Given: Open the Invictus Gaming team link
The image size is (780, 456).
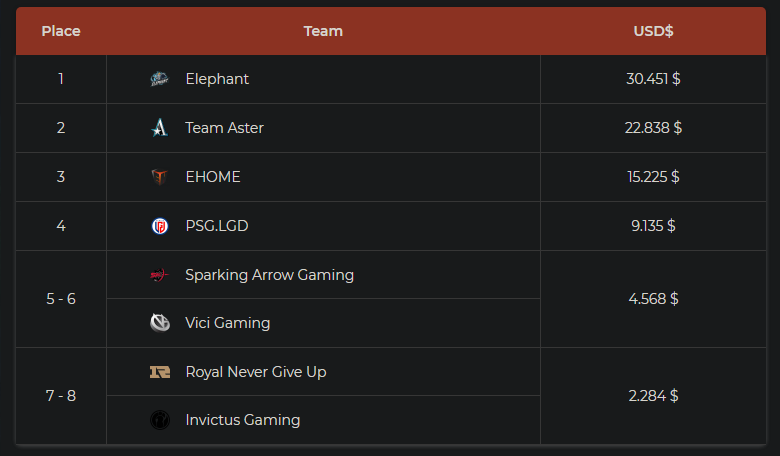Looking at the screenshot, I should click(x=243, y=420).
